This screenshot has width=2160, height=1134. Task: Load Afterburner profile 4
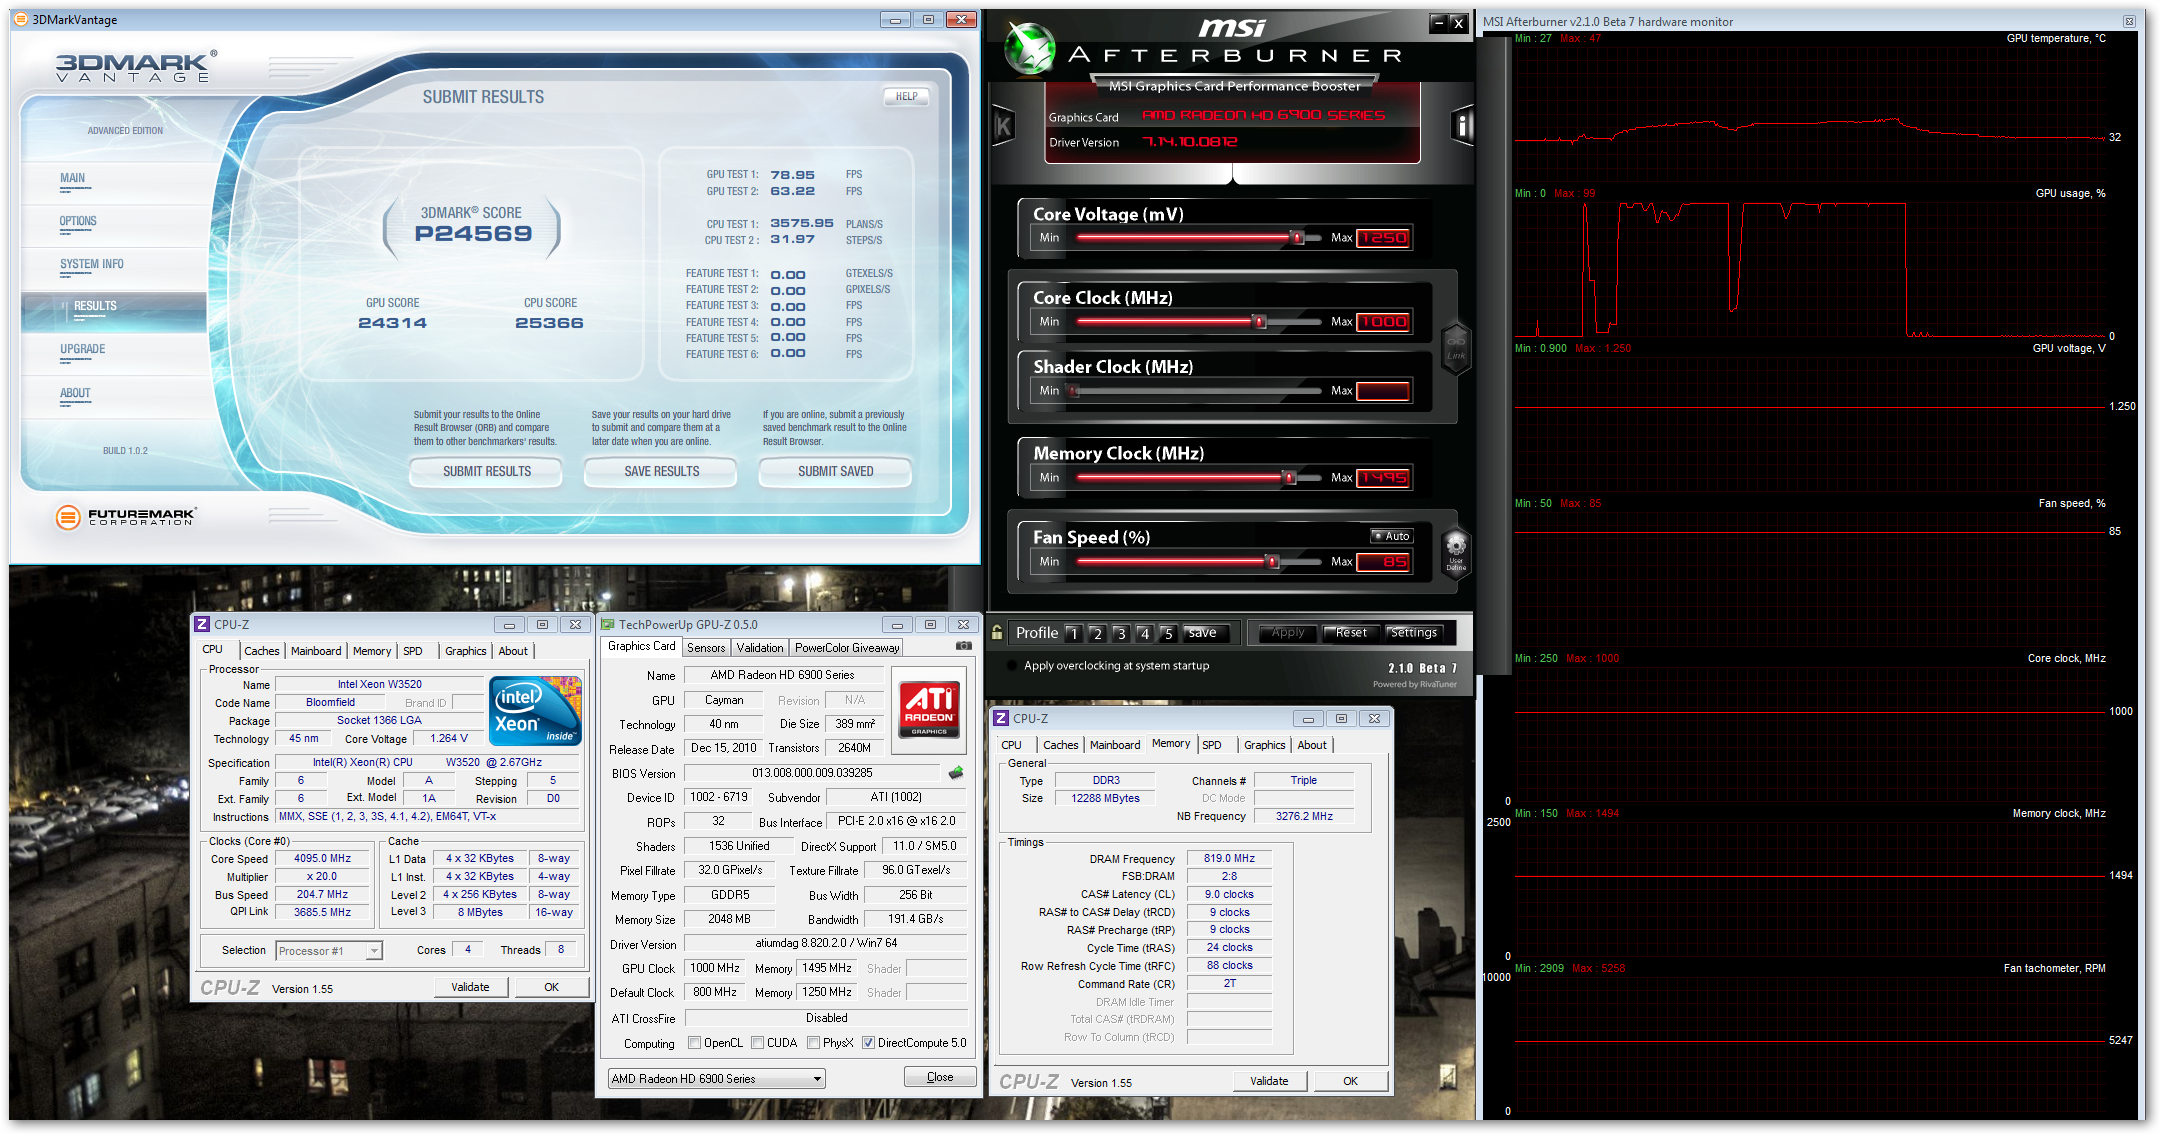1145,633
